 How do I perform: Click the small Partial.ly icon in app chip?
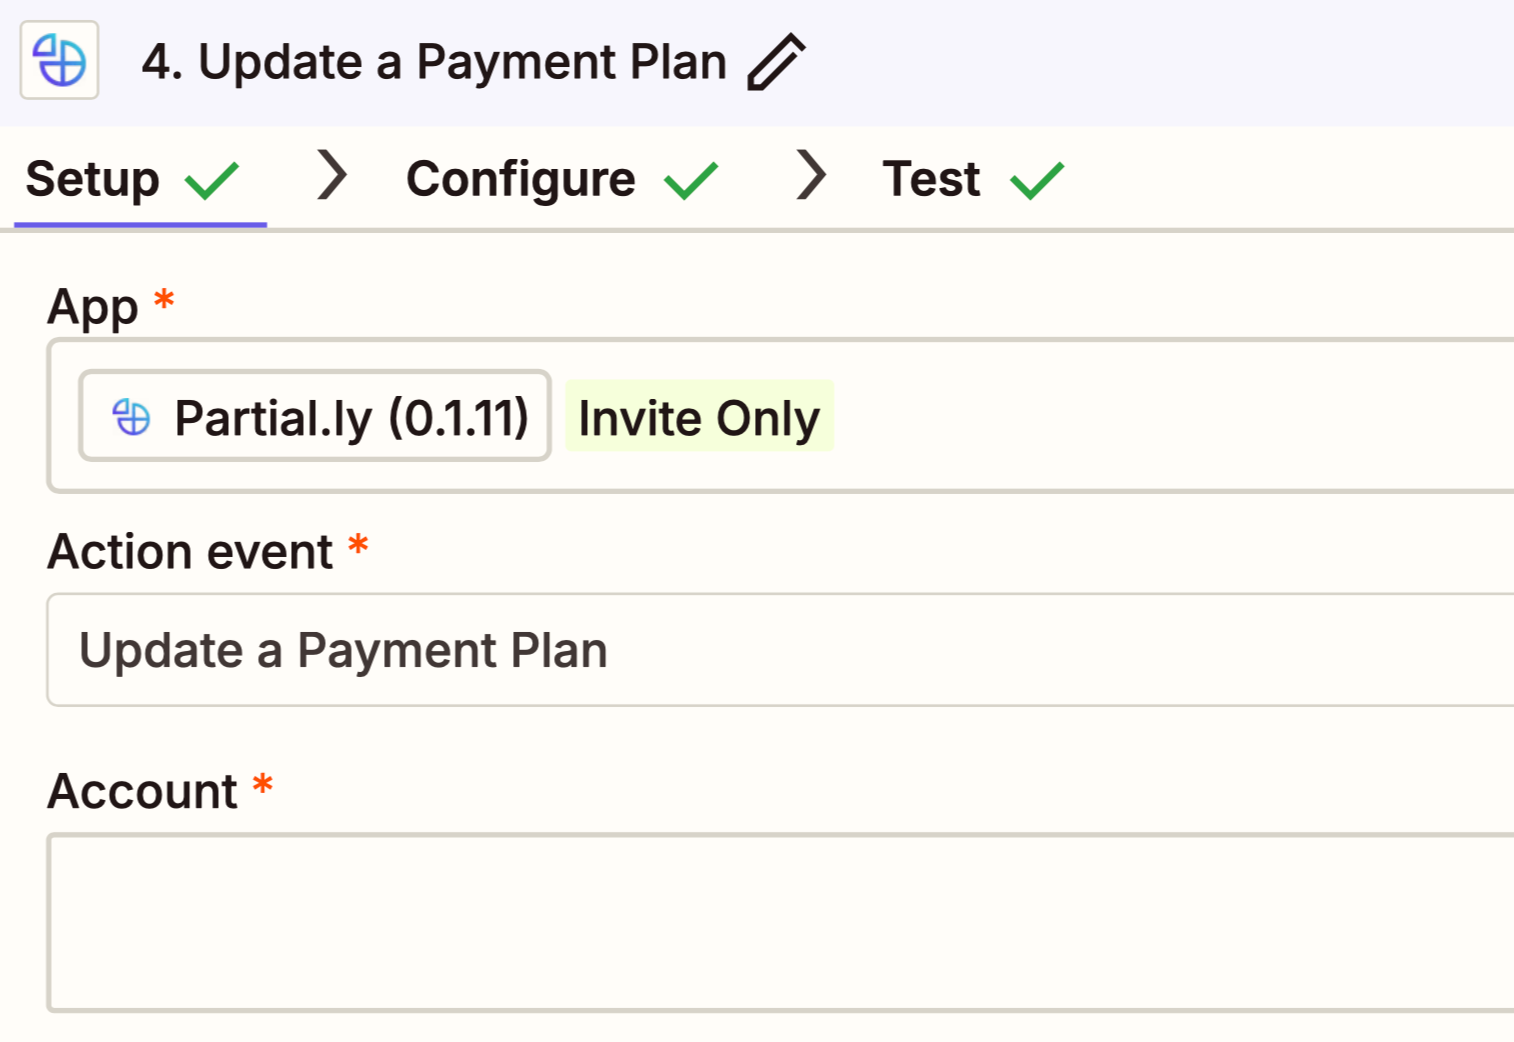point(131,417)
